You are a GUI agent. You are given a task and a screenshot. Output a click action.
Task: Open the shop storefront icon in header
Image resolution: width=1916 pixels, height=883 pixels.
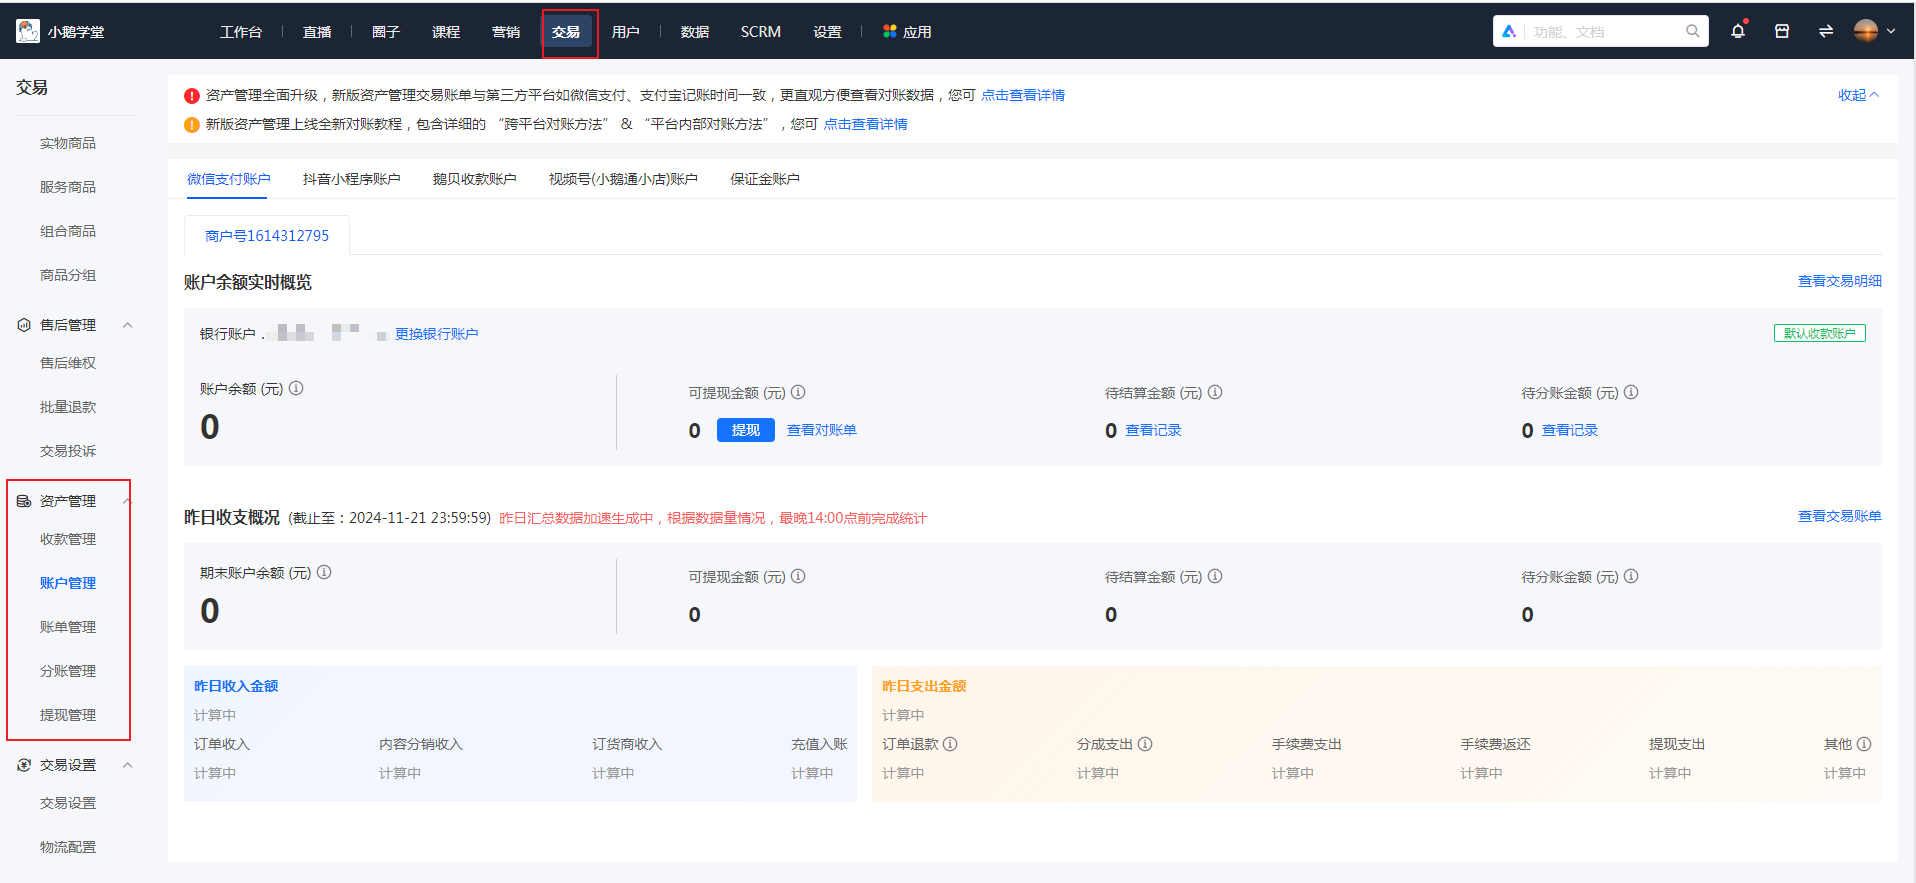tap(1782, 31)
